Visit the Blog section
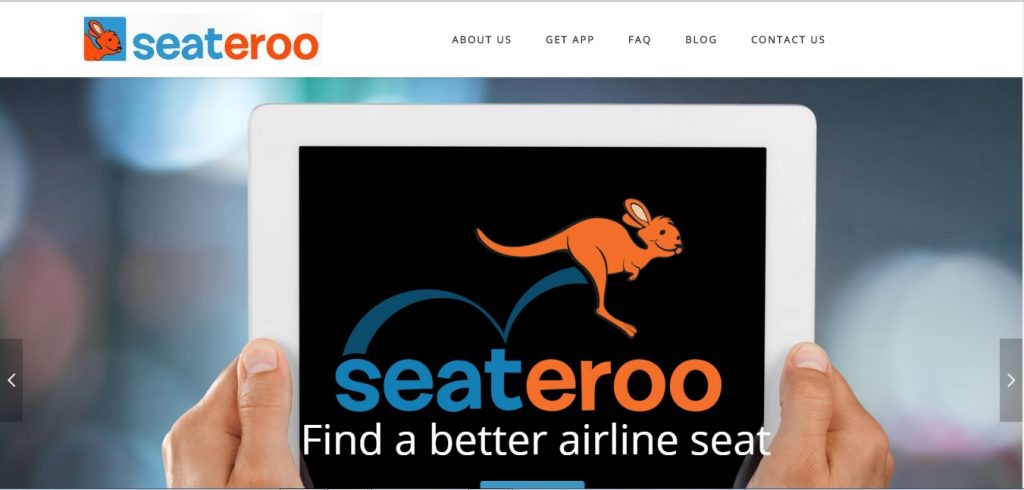 click(701, 40)
